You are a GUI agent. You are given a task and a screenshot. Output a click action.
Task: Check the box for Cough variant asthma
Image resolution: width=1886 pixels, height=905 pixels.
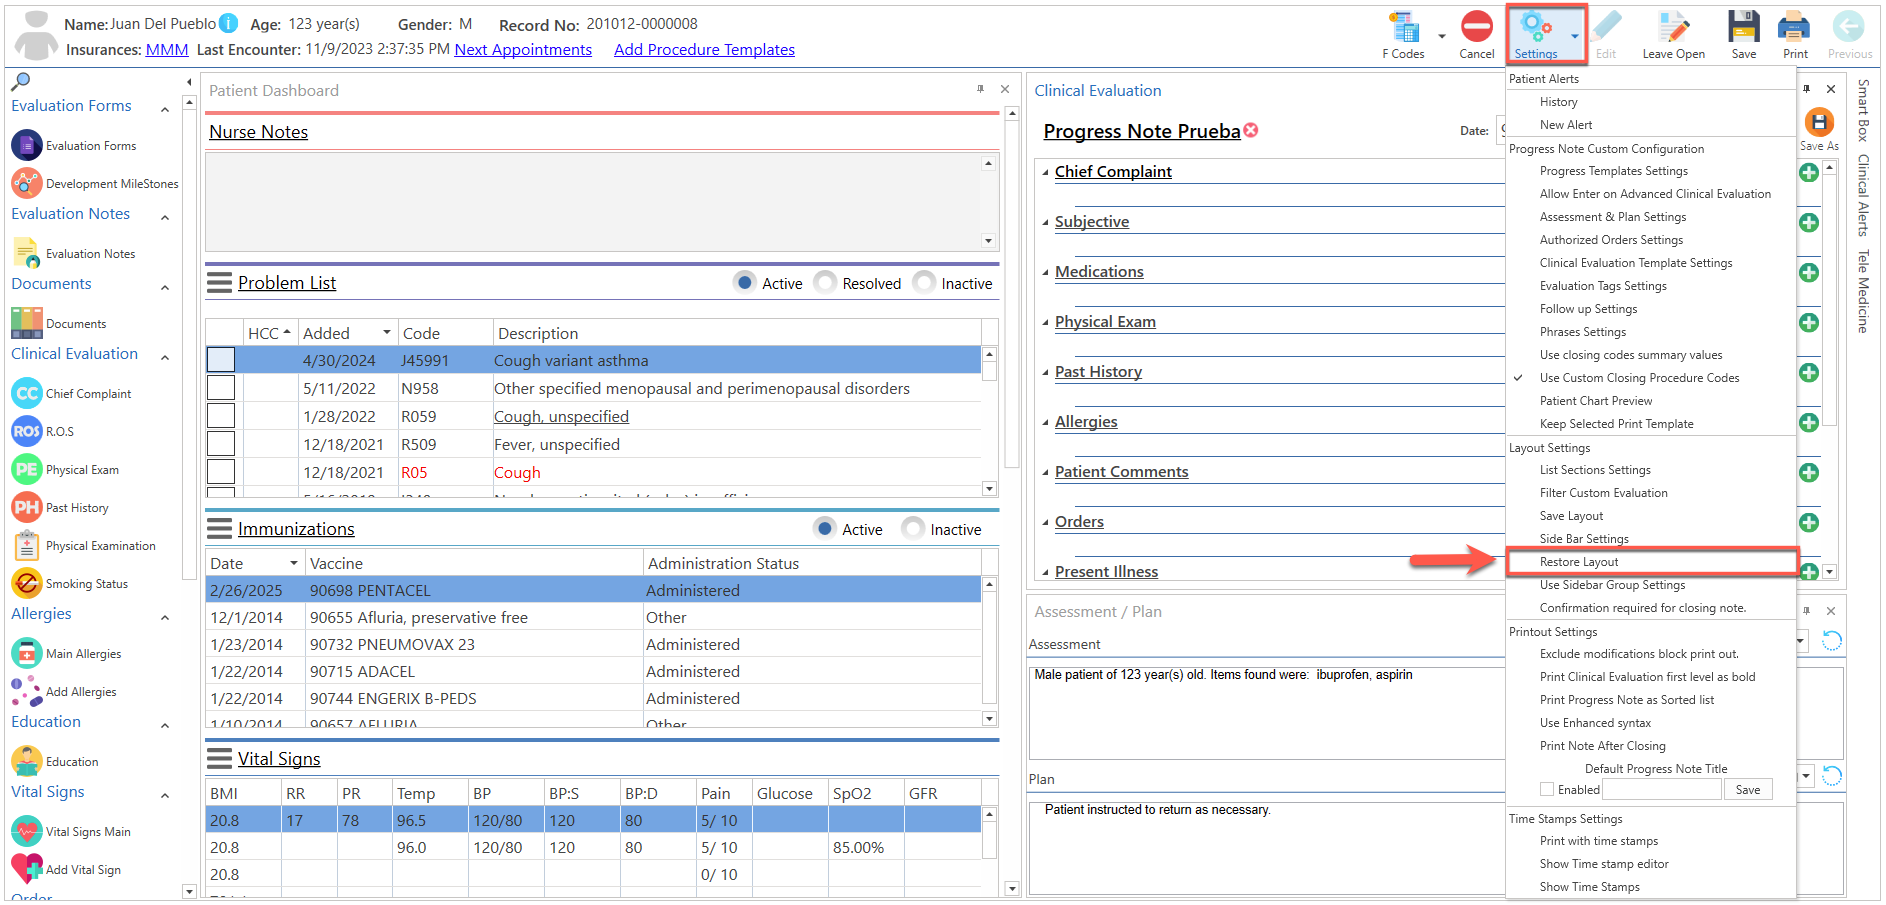pos(221,360)
